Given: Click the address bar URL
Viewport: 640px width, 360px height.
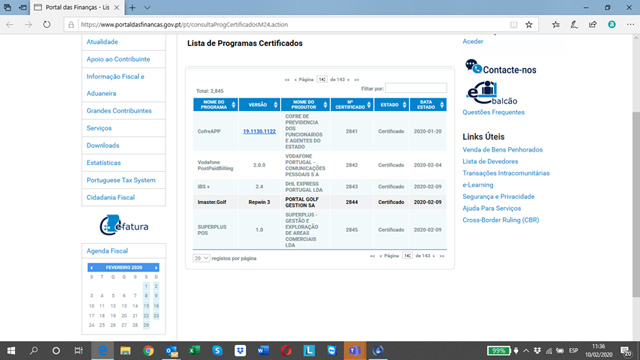Looking at the screenshot, I should 184,24.
